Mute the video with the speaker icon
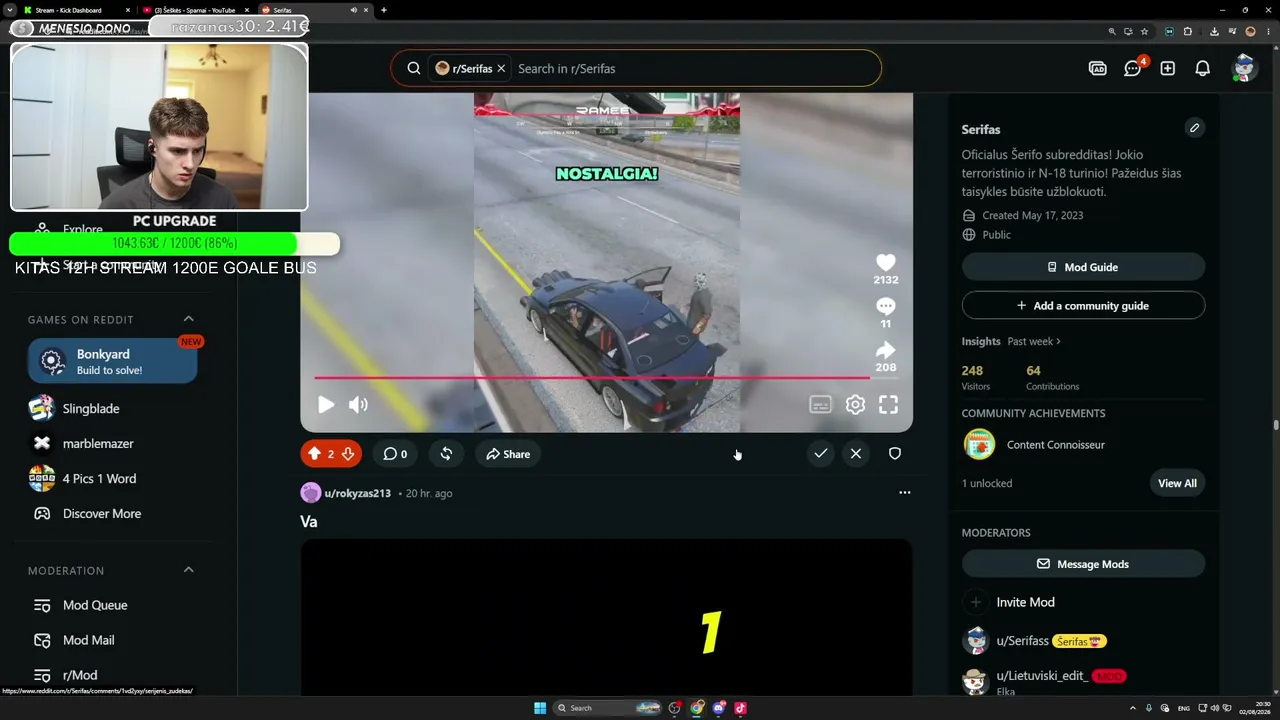 (358, 405)
